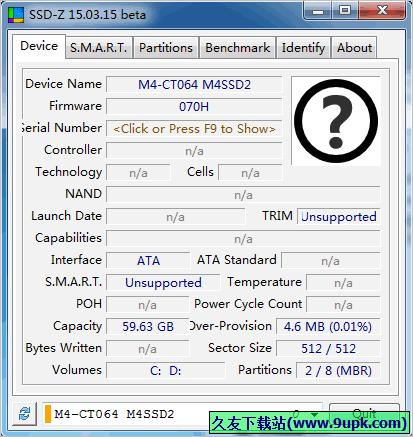This screenshot has width=413, height=437.
Task: Open the device selector dropdown arrow
Action: click(x=314, y=414)
